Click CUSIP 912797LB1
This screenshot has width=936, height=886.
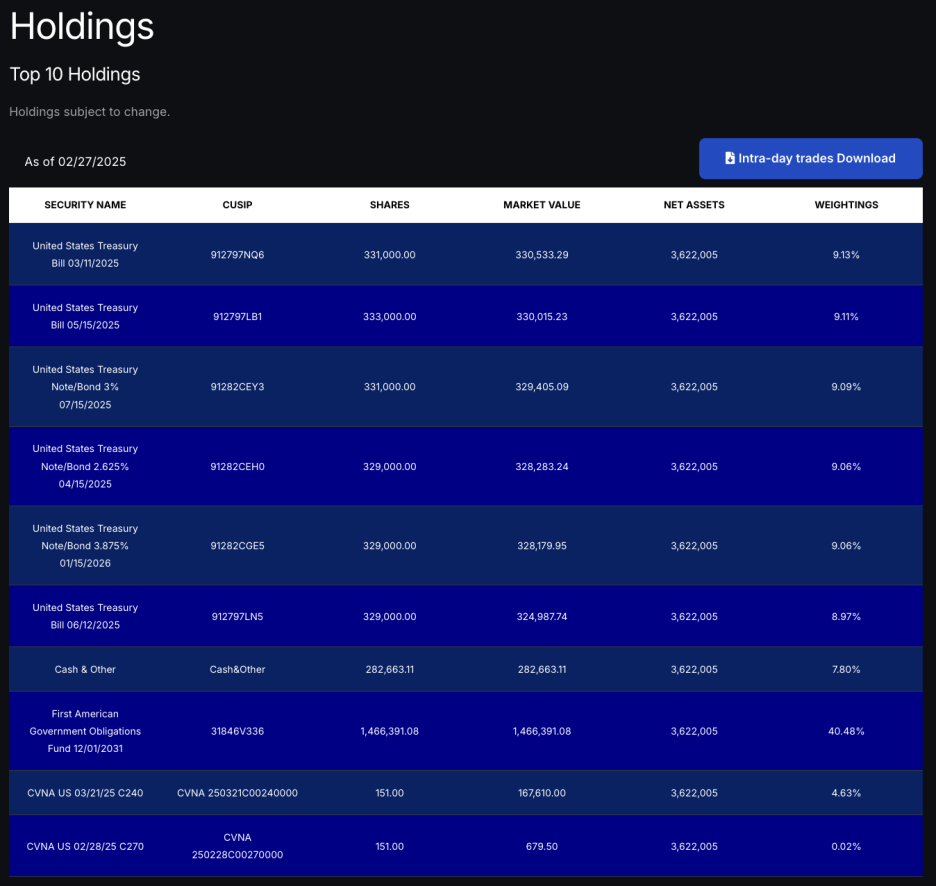click(238, 316)
